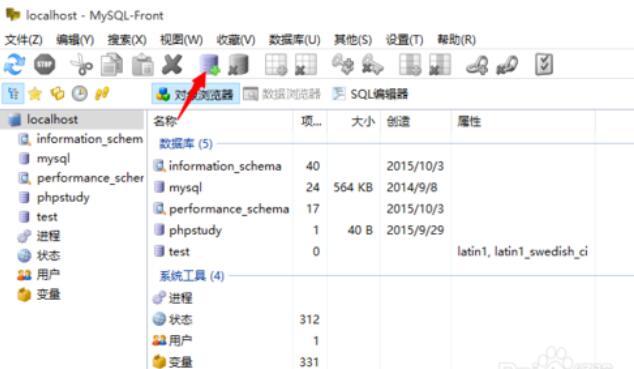Image resolution: width=634 pixels, height=369 pixels.
Task: Toggle the navigator tree view icon
Action: click(x=13, y=94)
